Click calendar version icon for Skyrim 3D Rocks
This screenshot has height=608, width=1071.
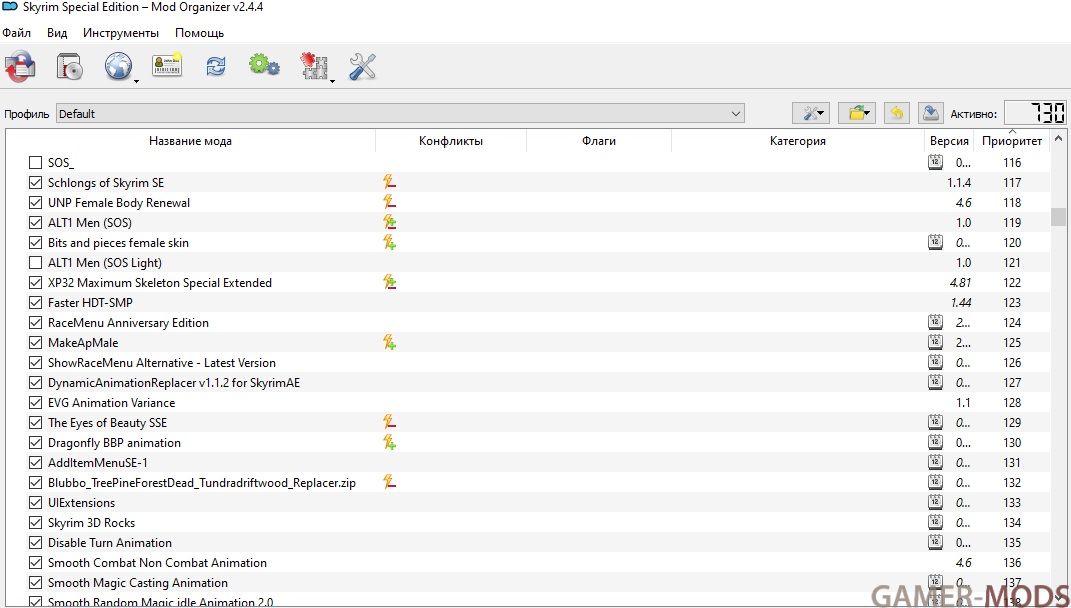tap(935, 522)
